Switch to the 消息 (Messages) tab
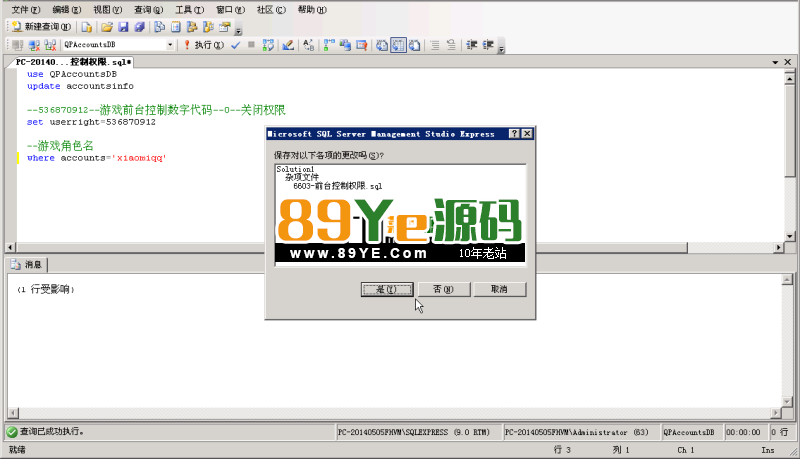This screenshot has width=800, height=459. 27,265
